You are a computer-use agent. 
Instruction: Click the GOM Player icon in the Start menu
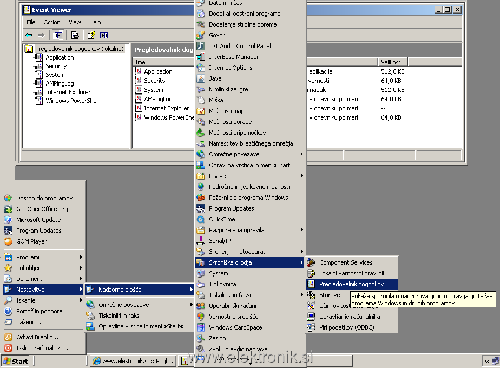(x=8, y=241)
